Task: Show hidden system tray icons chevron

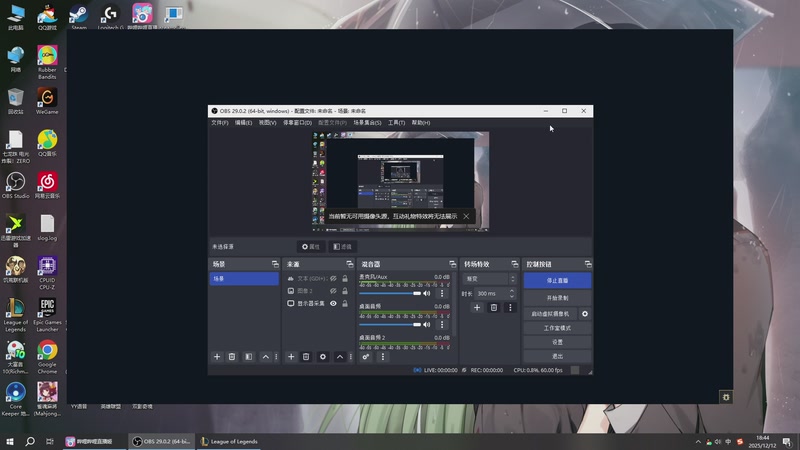Action: pos(698,442)
